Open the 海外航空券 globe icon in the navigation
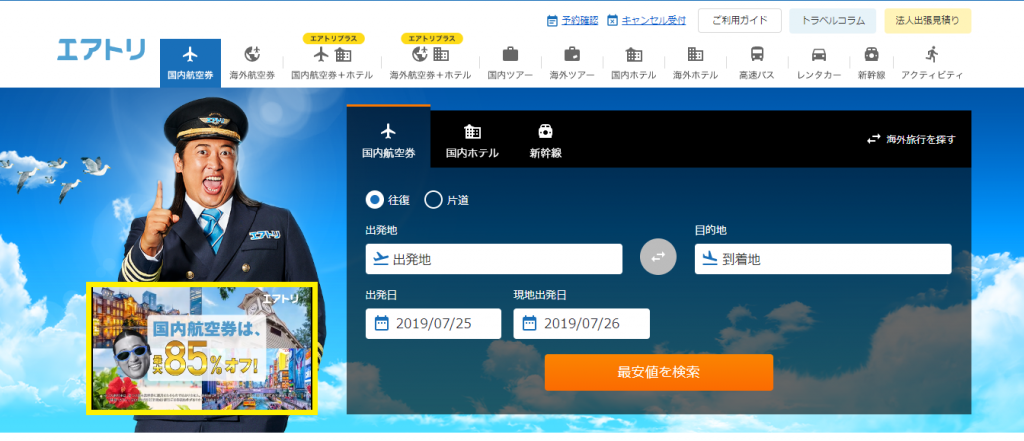 252,54
